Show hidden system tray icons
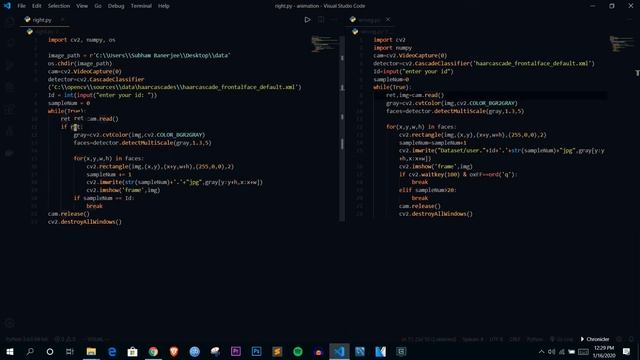The width and height of the screenshot is (640, 360). pyautogui.click(x=541, y=351)
